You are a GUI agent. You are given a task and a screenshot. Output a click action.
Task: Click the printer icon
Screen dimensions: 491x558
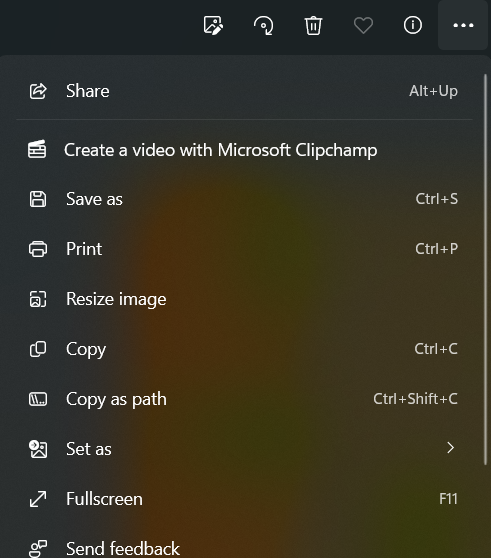(38, 249)
